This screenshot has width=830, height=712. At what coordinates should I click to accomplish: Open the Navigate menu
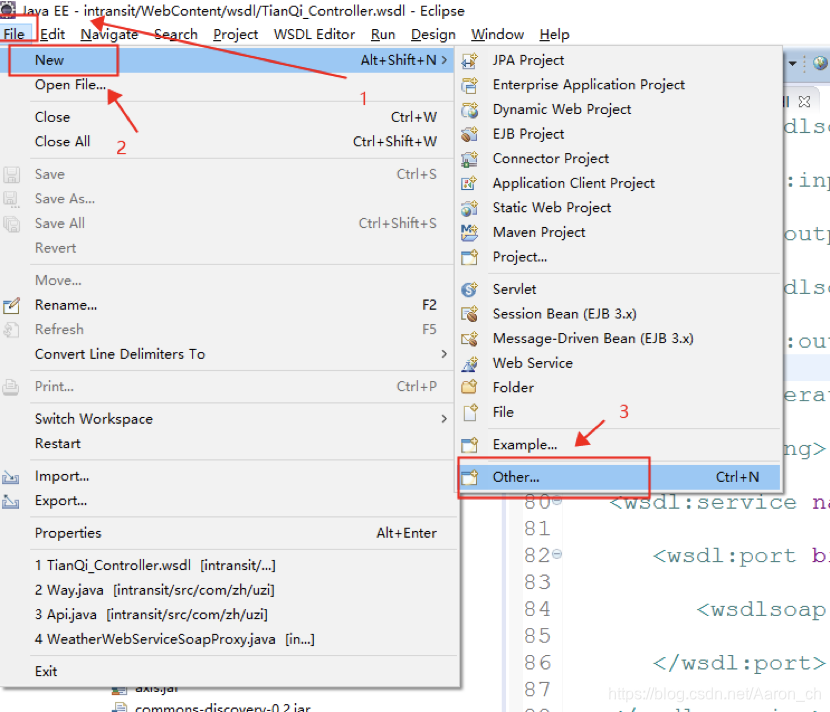coord(109,34)
